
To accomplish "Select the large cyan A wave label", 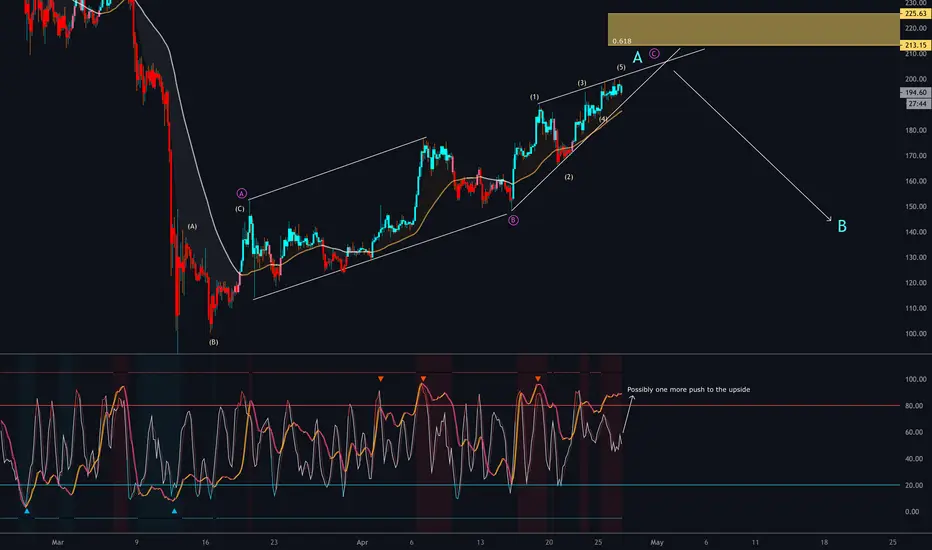I will click(x=637, y=58).
